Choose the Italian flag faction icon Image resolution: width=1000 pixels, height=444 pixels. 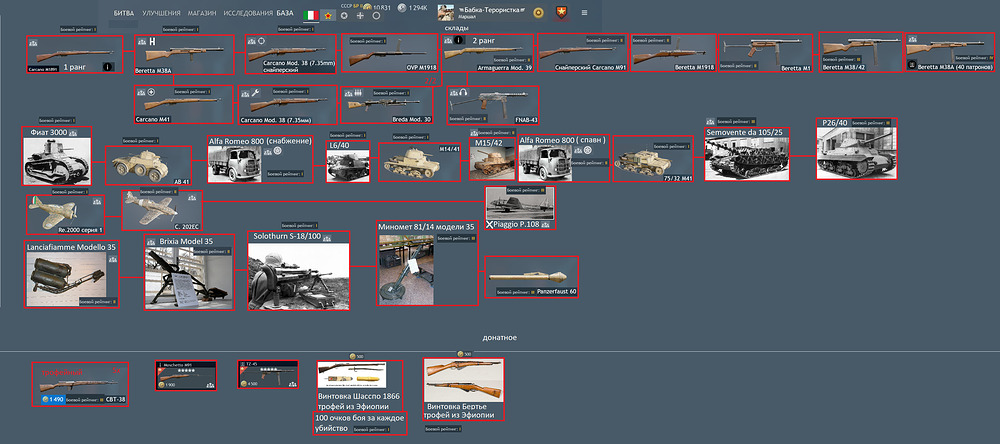[311, 15]
